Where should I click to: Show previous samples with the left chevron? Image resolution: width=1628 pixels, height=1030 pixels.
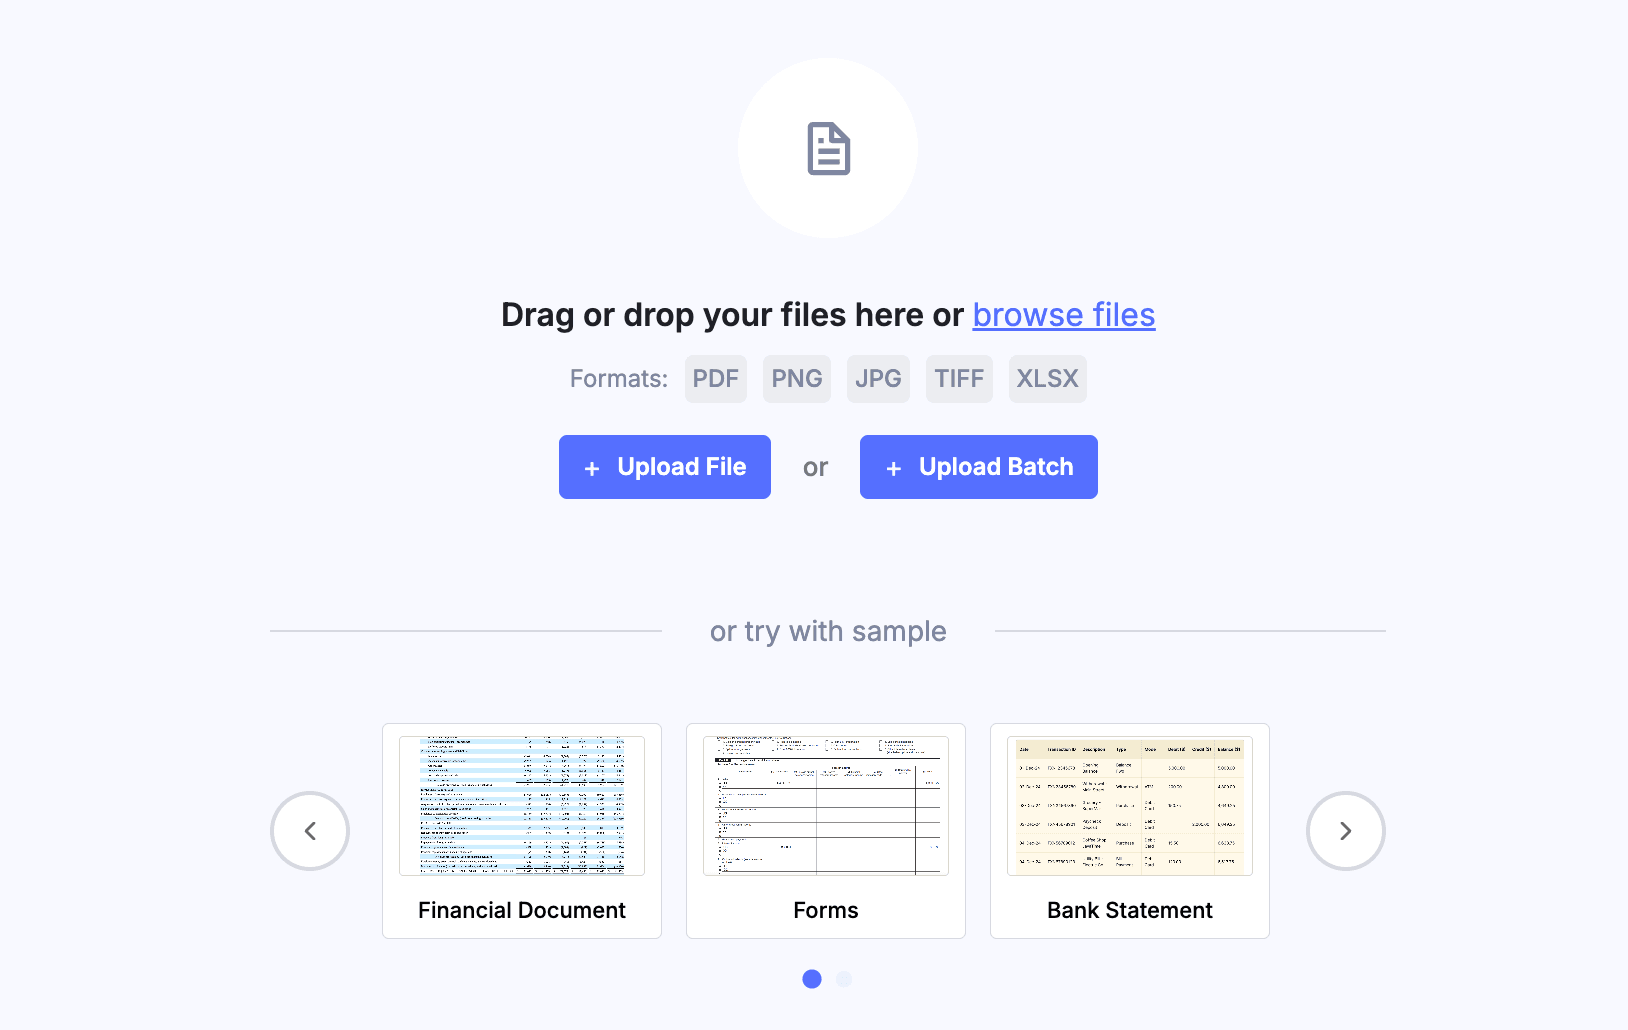pos(310,831)
